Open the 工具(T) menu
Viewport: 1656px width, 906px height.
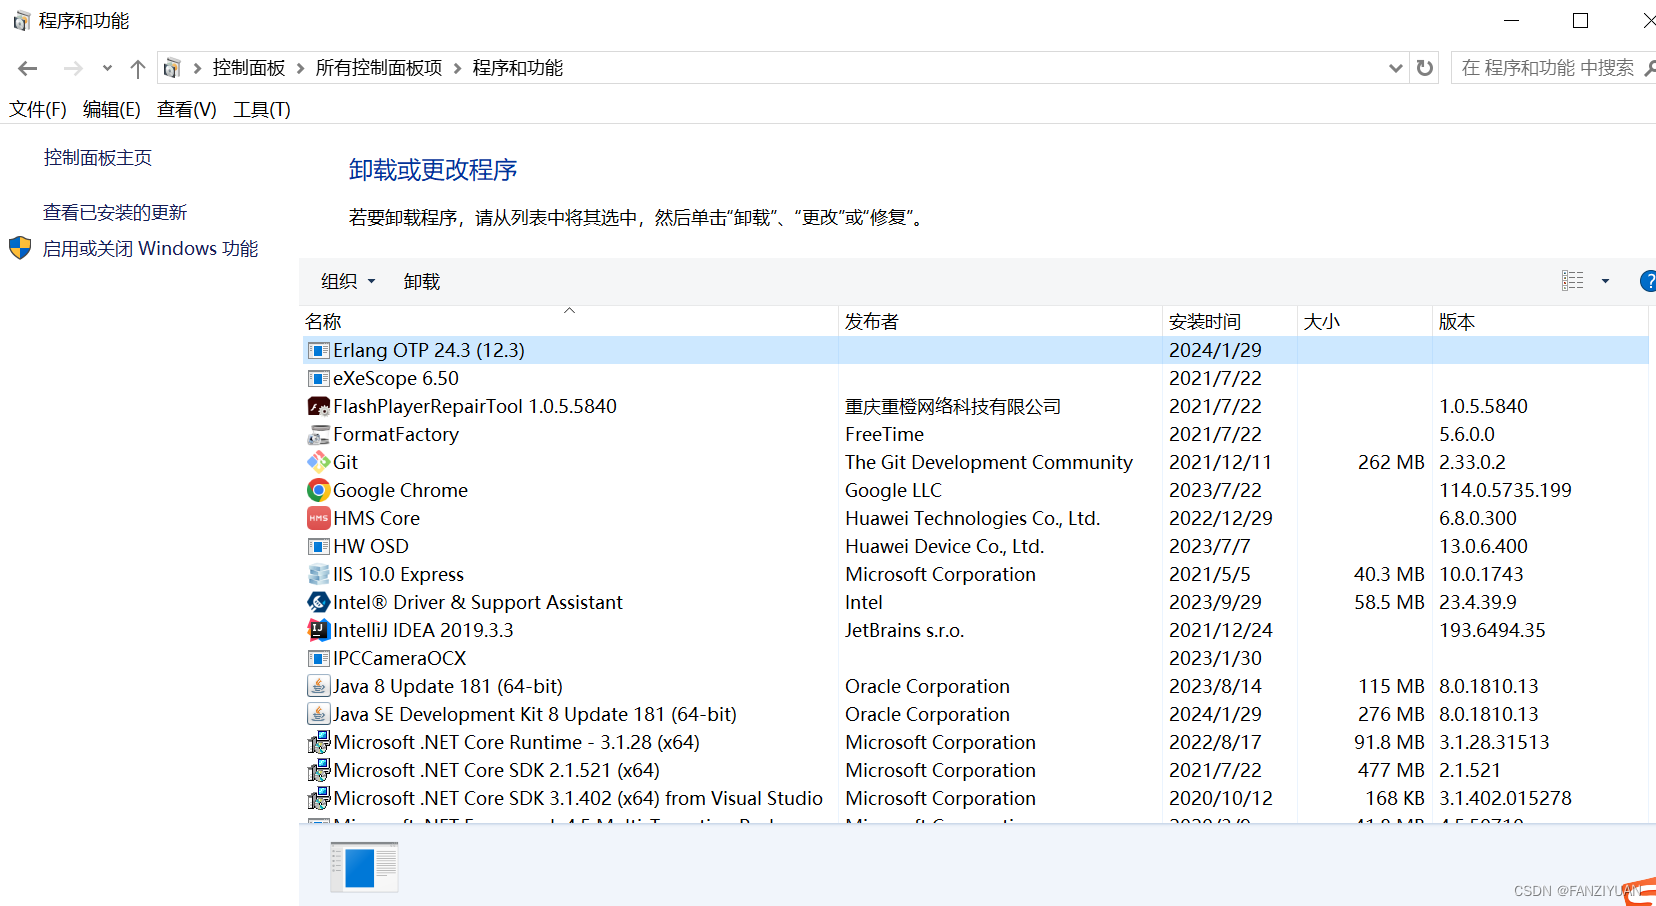point(262,109)
